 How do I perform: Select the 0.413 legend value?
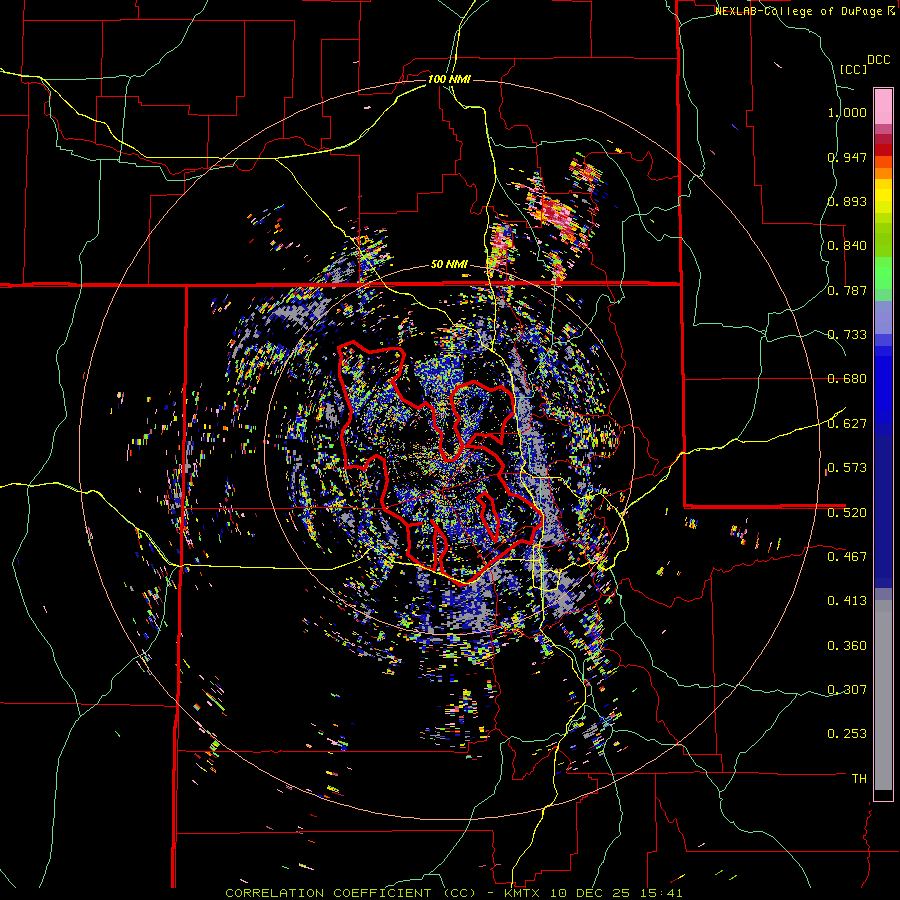(847, 601)
